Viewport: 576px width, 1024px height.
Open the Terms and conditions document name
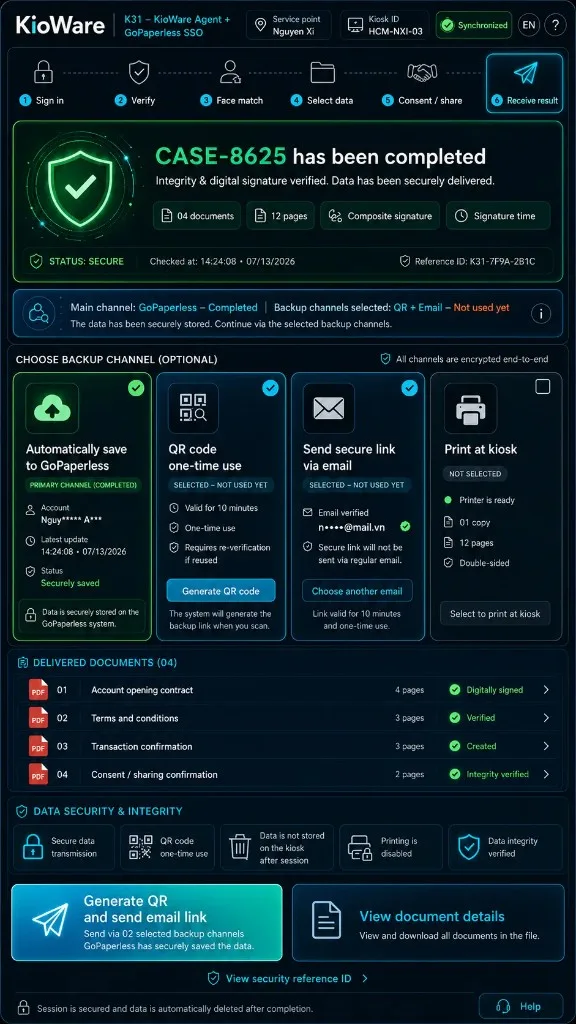(135, 718)
